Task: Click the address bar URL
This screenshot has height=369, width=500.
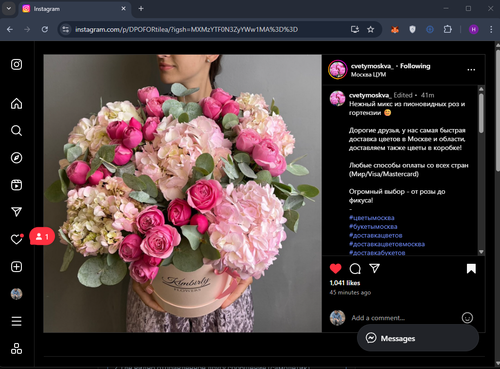Action: [187, 30]
